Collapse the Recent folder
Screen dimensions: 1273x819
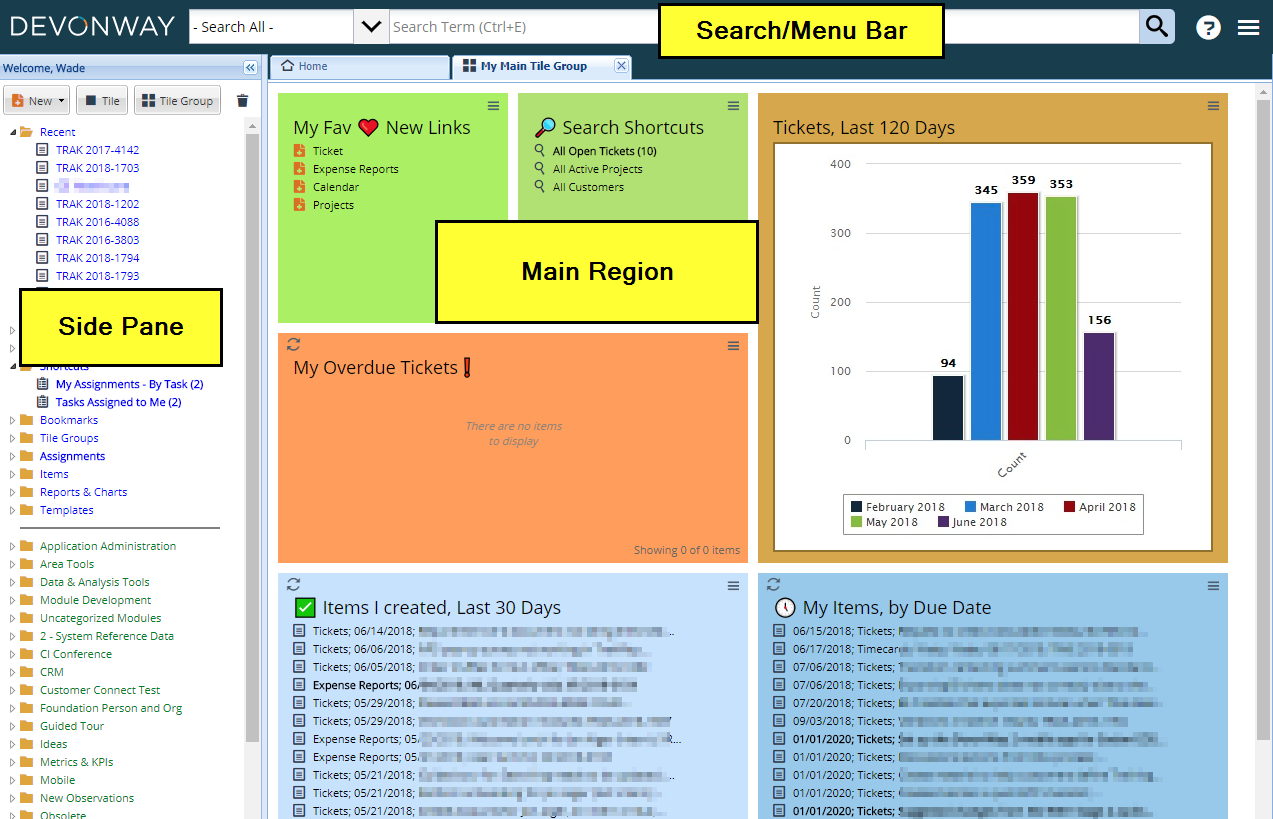click(x=13, y=132)
